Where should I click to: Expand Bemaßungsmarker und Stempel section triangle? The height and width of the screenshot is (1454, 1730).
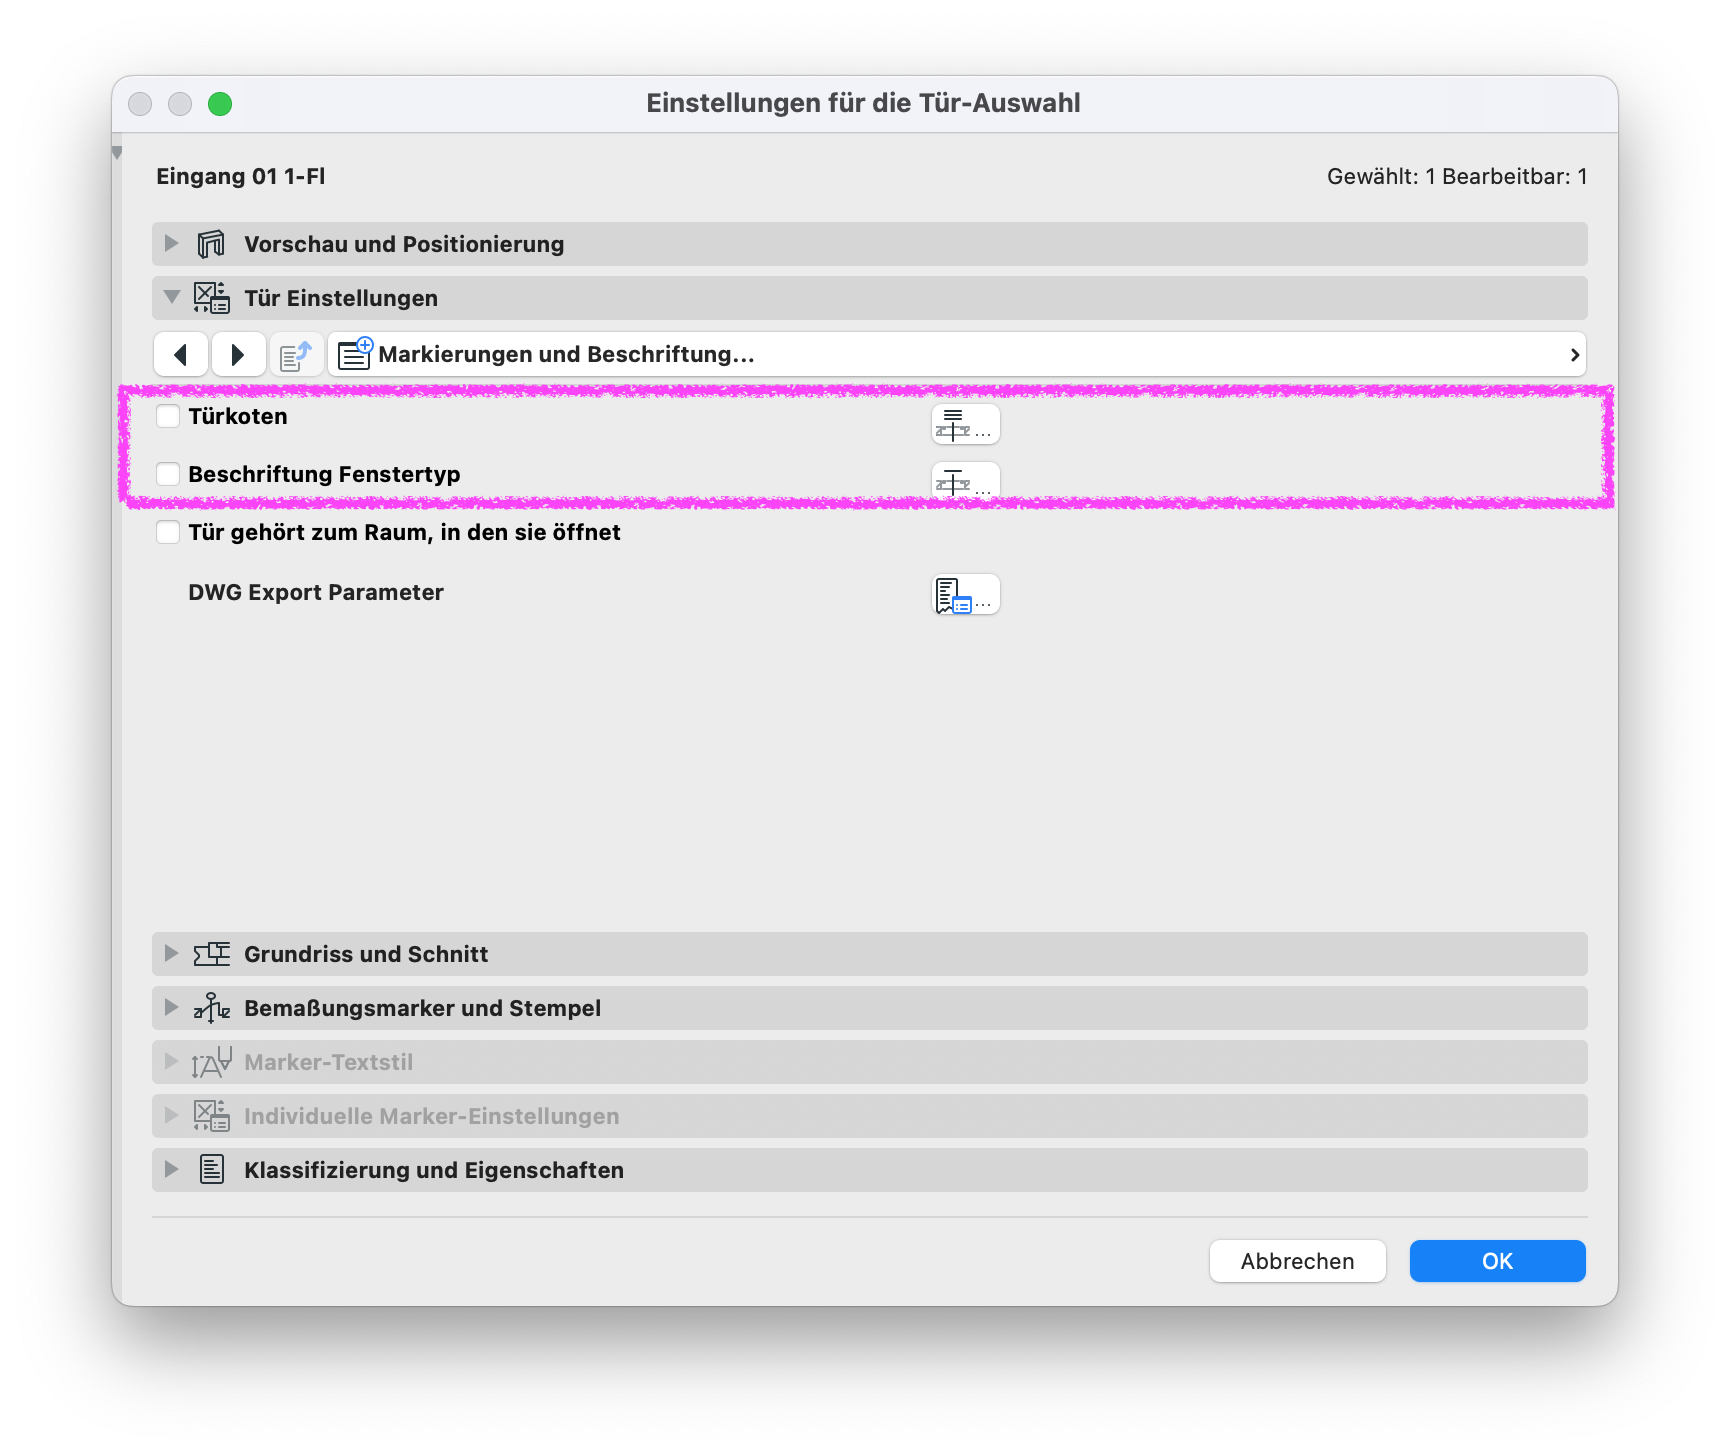coord(171,1007)
